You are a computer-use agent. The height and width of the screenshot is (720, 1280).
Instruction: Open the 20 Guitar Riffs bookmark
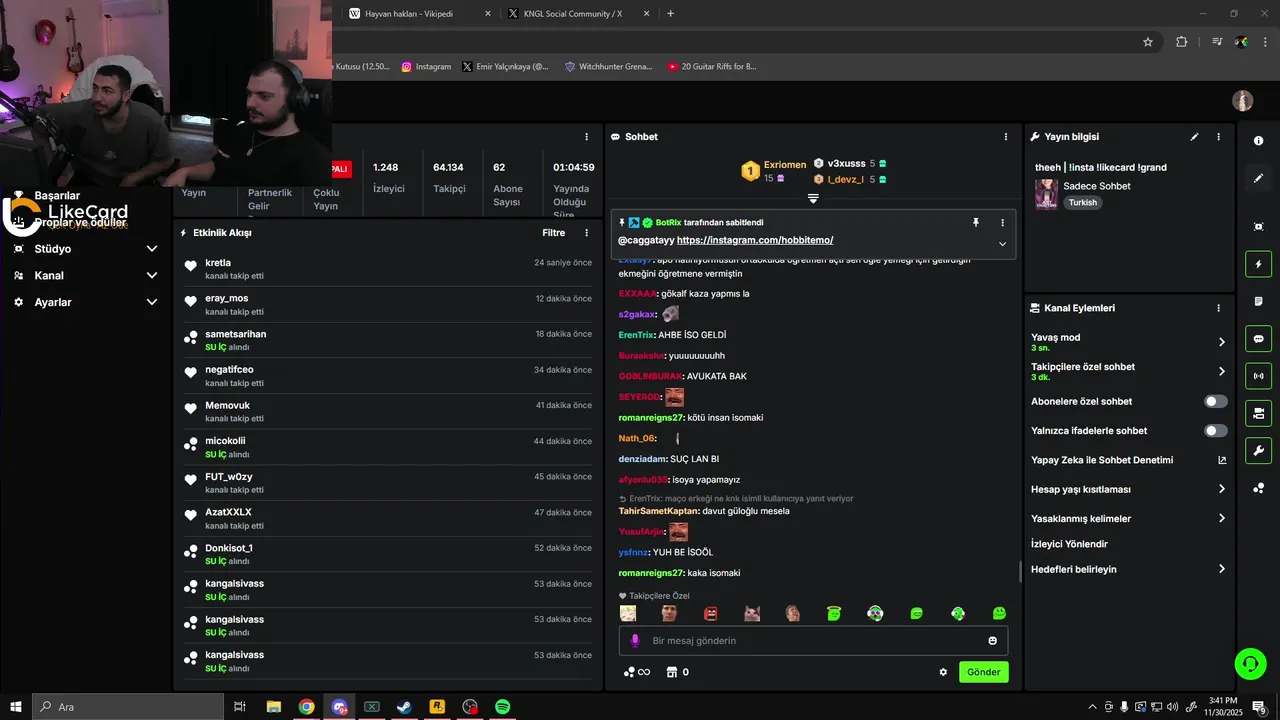pyautogui.click(x=712, y=67)
